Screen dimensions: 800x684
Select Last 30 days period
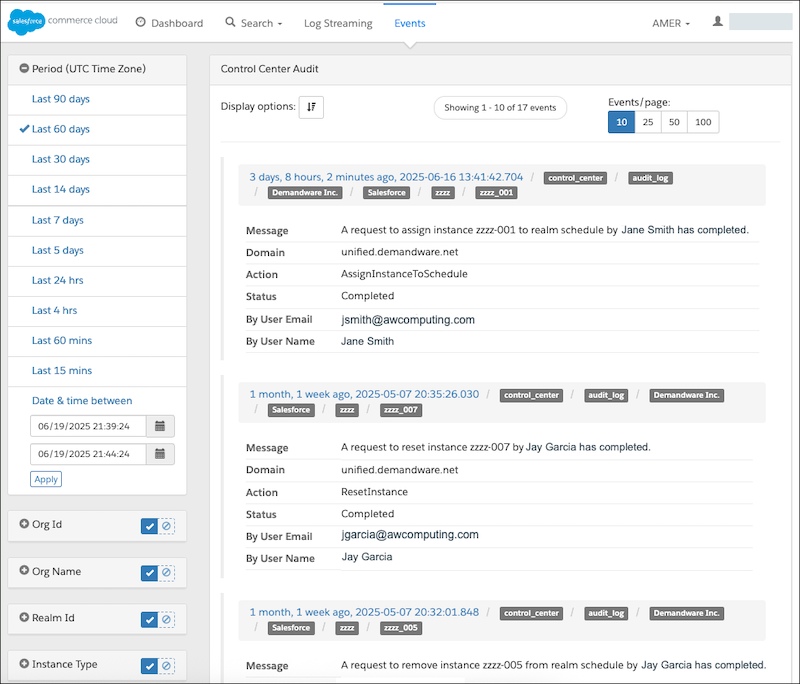tap(61, 159)
